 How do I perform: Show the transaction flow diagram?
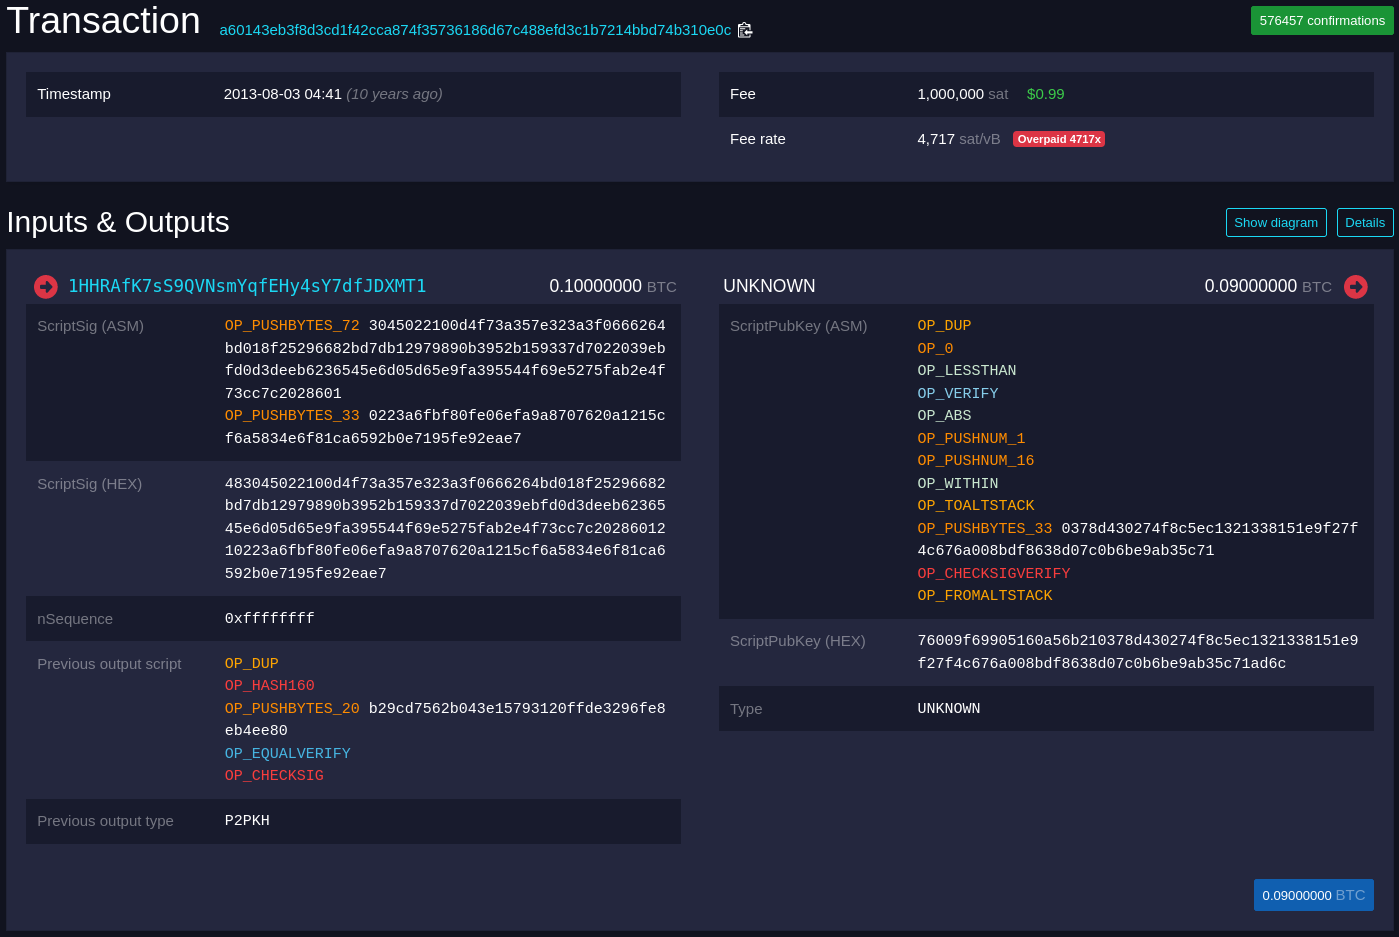pyautogui.click(x=1275, y=223)
